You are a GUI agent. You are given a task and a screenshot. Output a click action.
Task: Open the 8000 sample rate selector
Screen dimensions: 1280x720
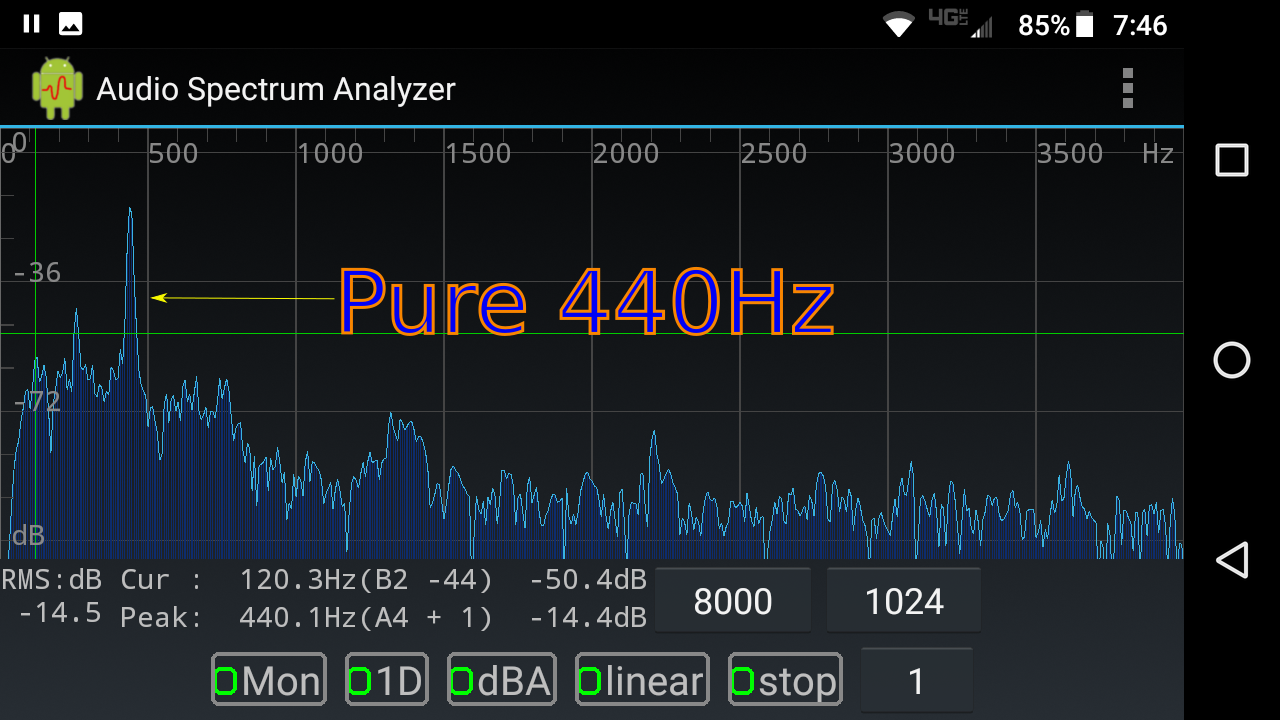pyautogui.click(x=733, y=600)
